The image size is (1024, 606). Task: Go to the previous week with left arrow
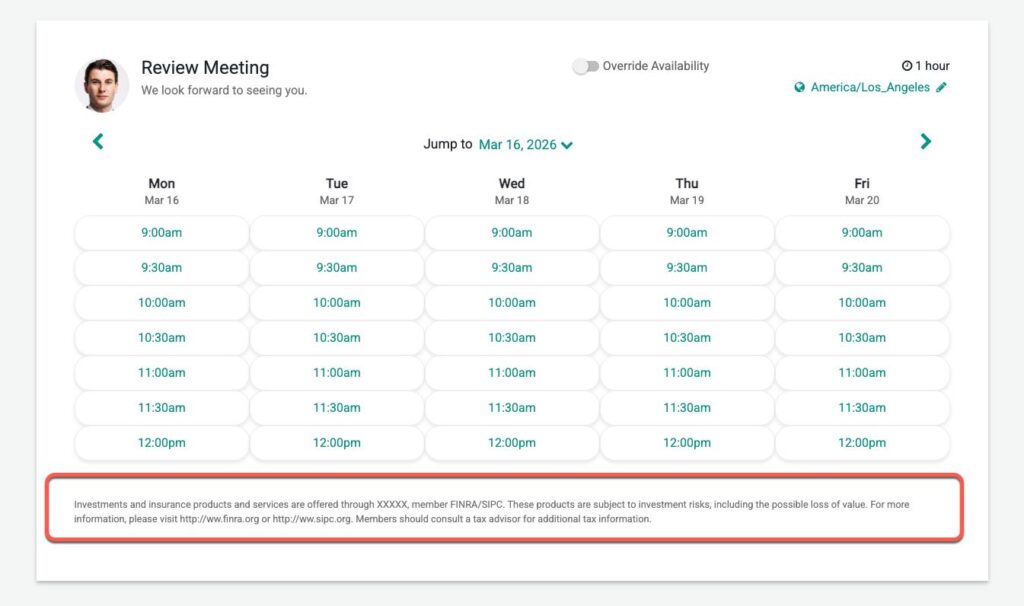pos(98,142)
